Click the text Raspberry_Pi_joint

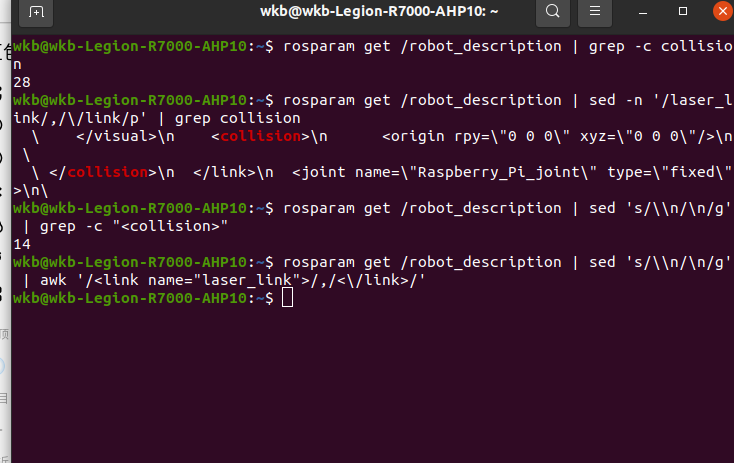point(499,172)
